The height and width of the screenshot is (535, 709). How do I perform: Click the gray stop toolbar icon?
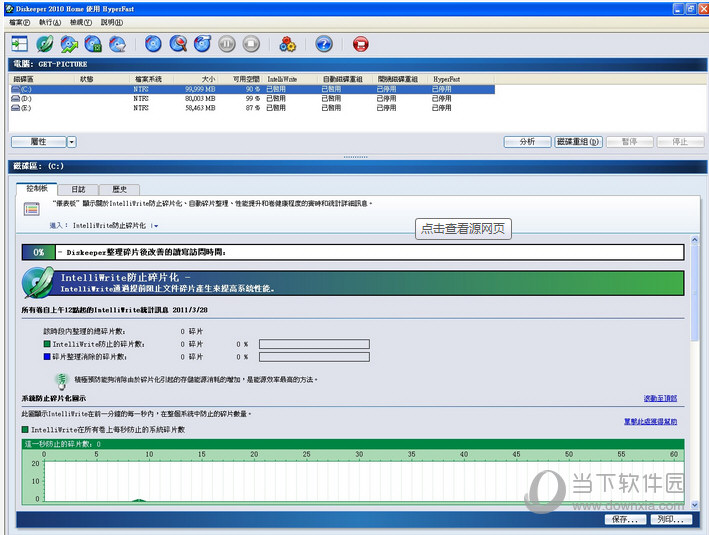[251, 44]
